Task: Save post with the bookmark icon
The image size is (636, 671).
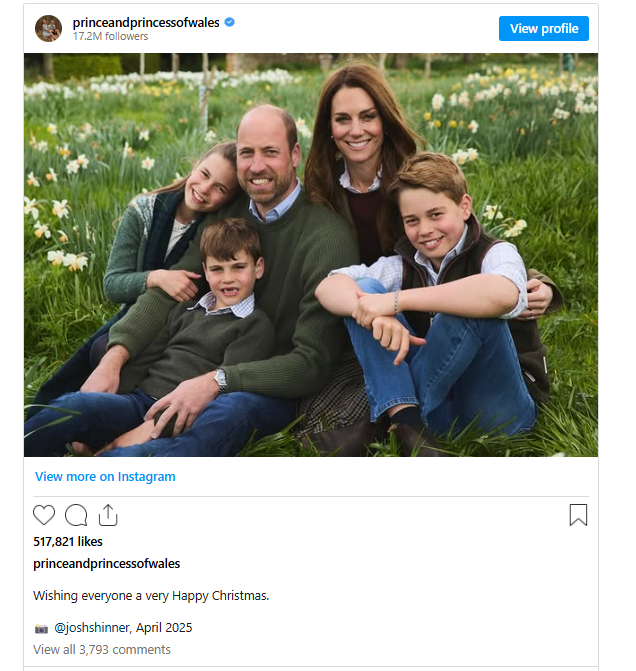Action: (578, 515)
